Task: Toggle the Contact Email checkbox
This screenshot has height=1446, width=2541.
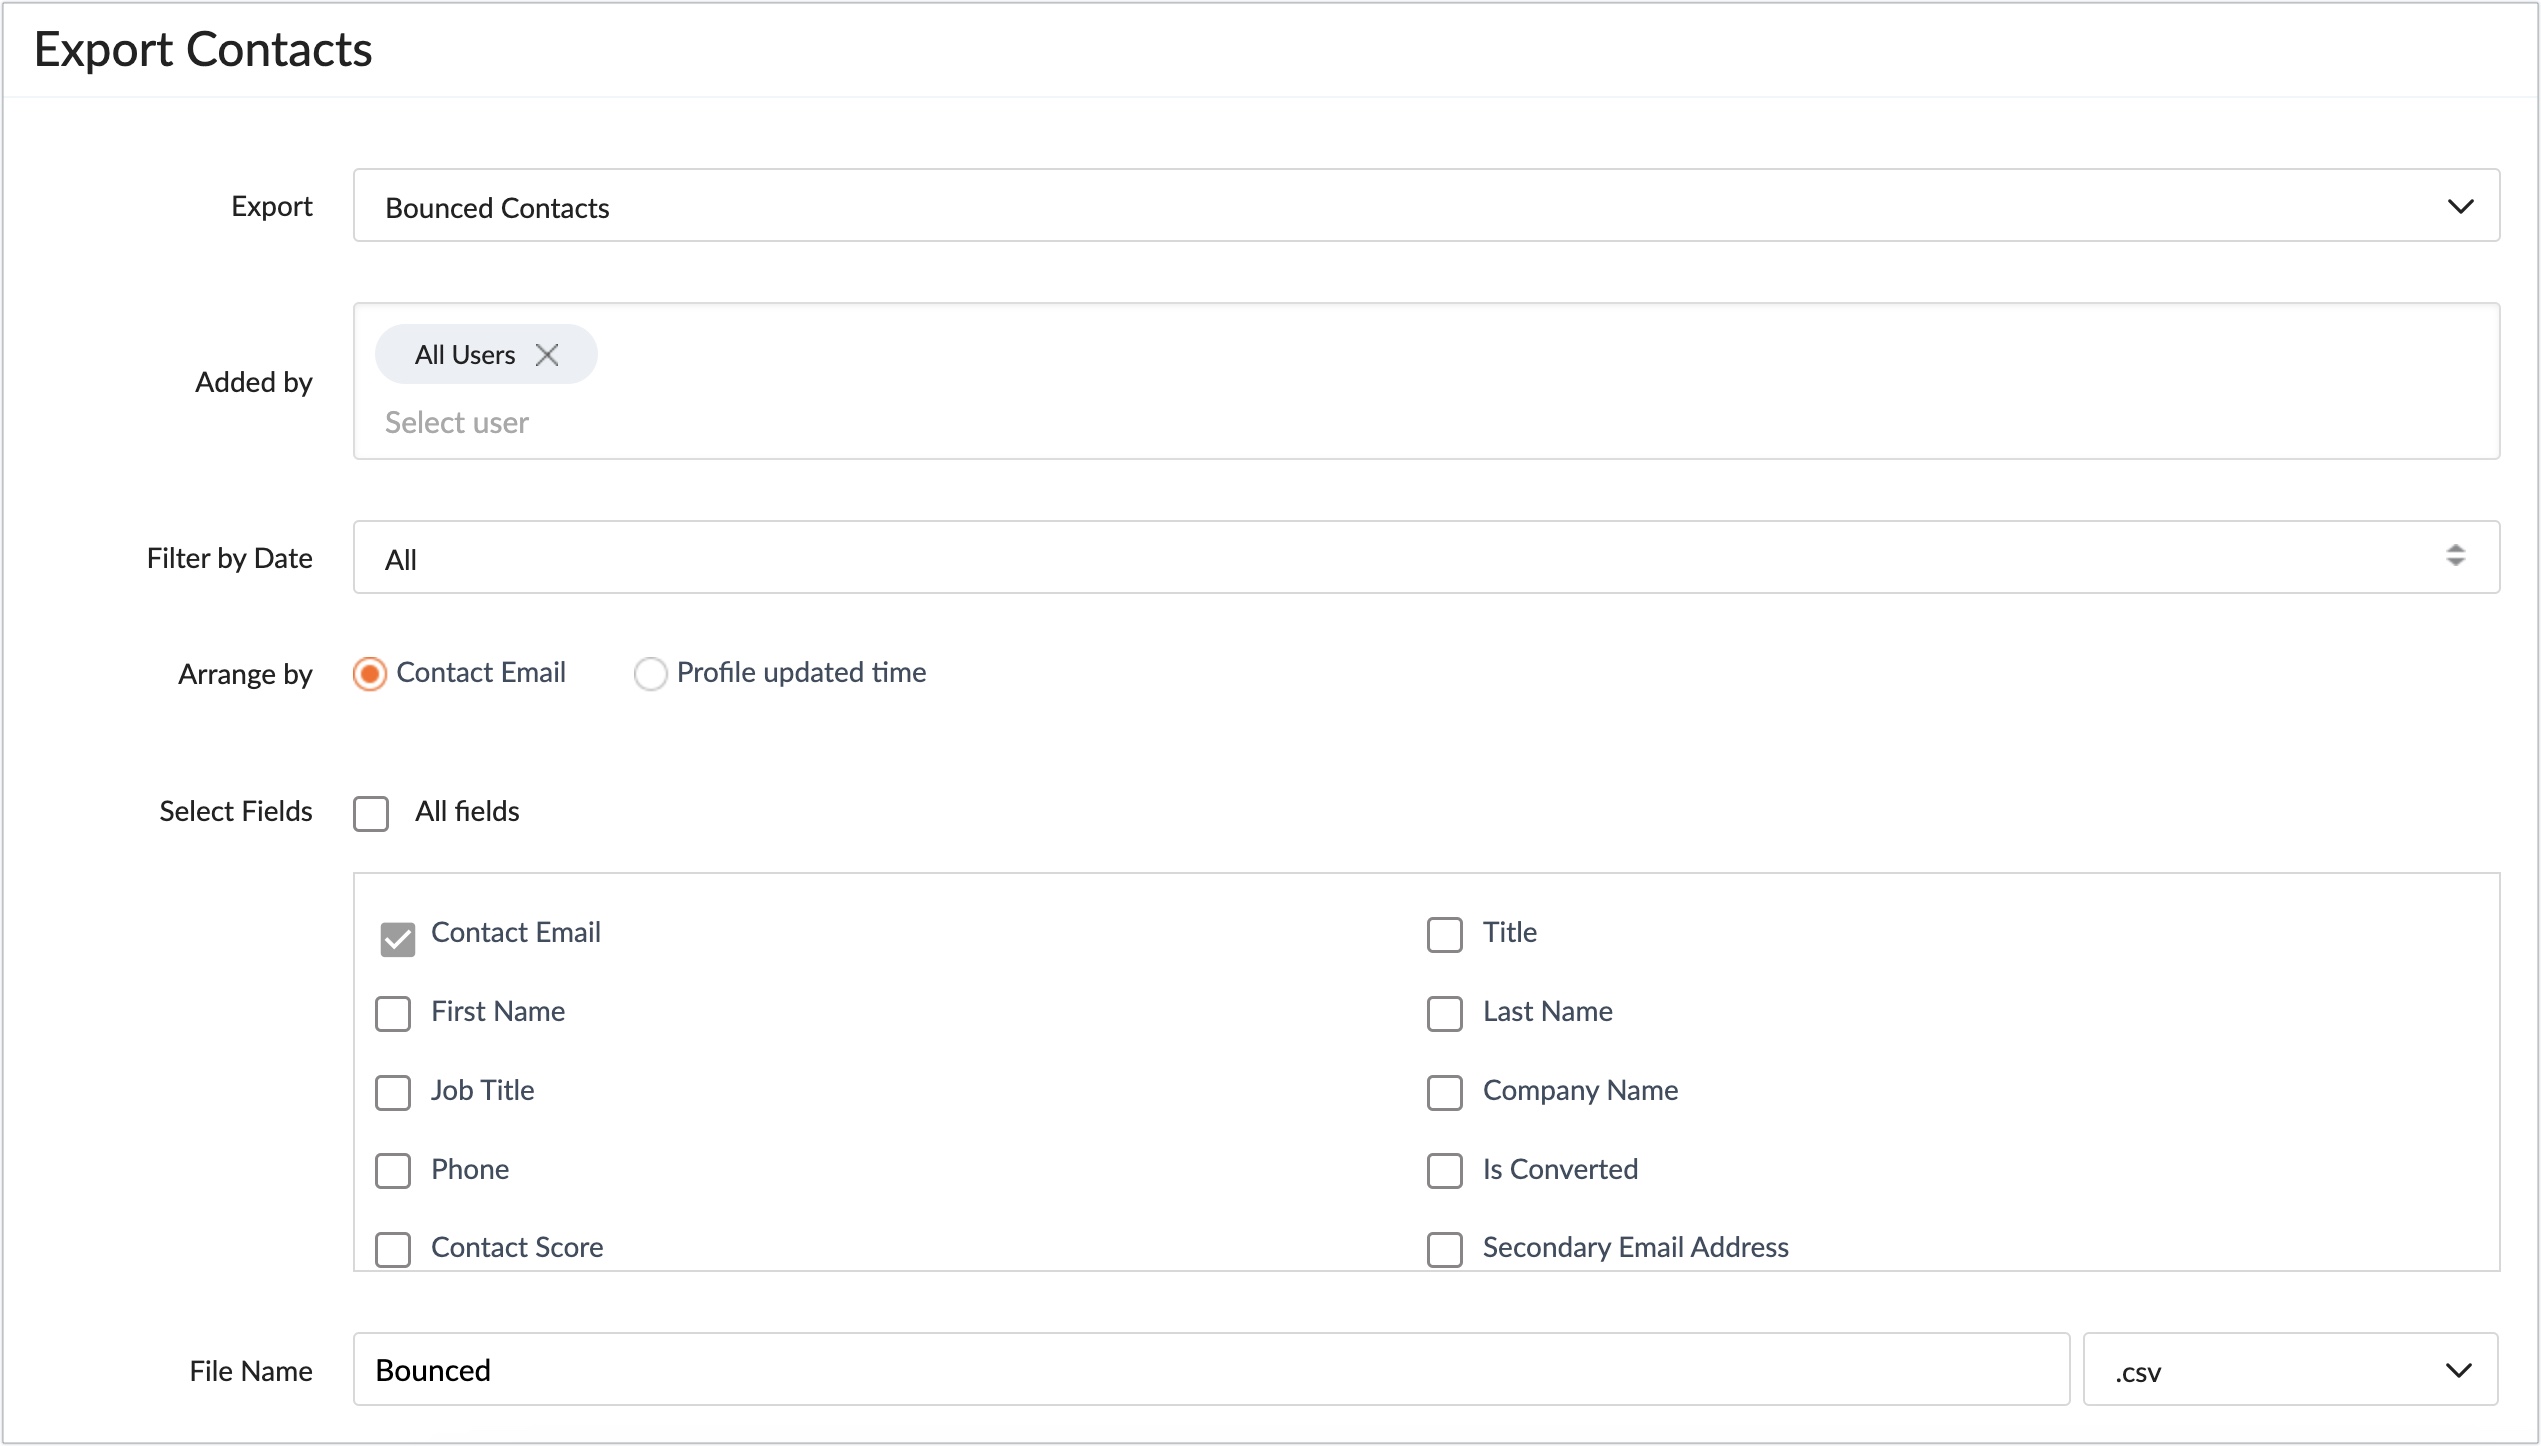Action: [398, 931]
